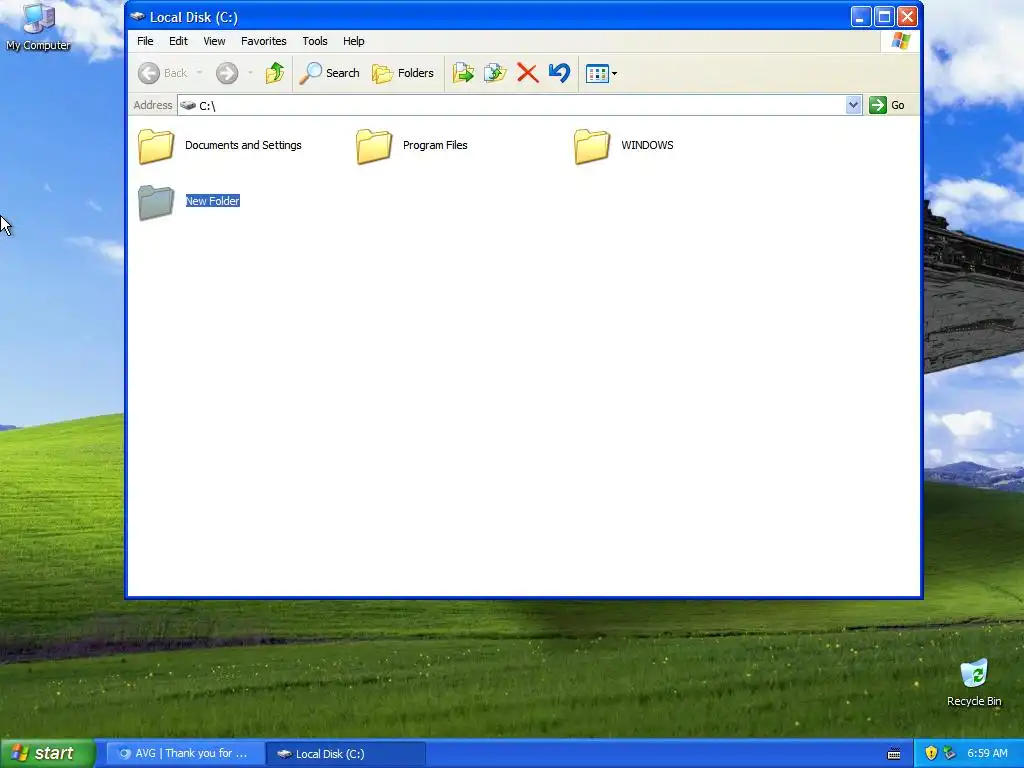1024x768 pixels.
Task: Click the Back navigation button
Action: click(163, 73)
